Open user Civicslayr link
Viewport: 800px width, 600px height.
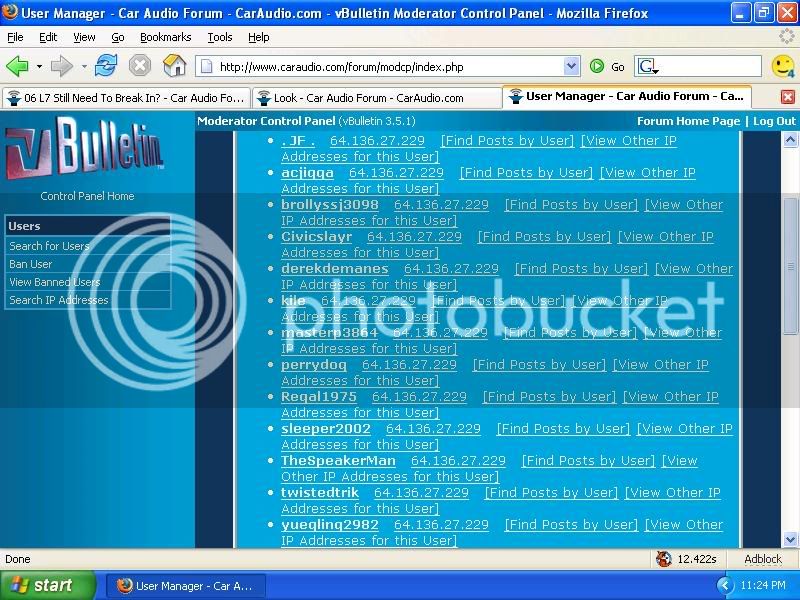[316, 237]
